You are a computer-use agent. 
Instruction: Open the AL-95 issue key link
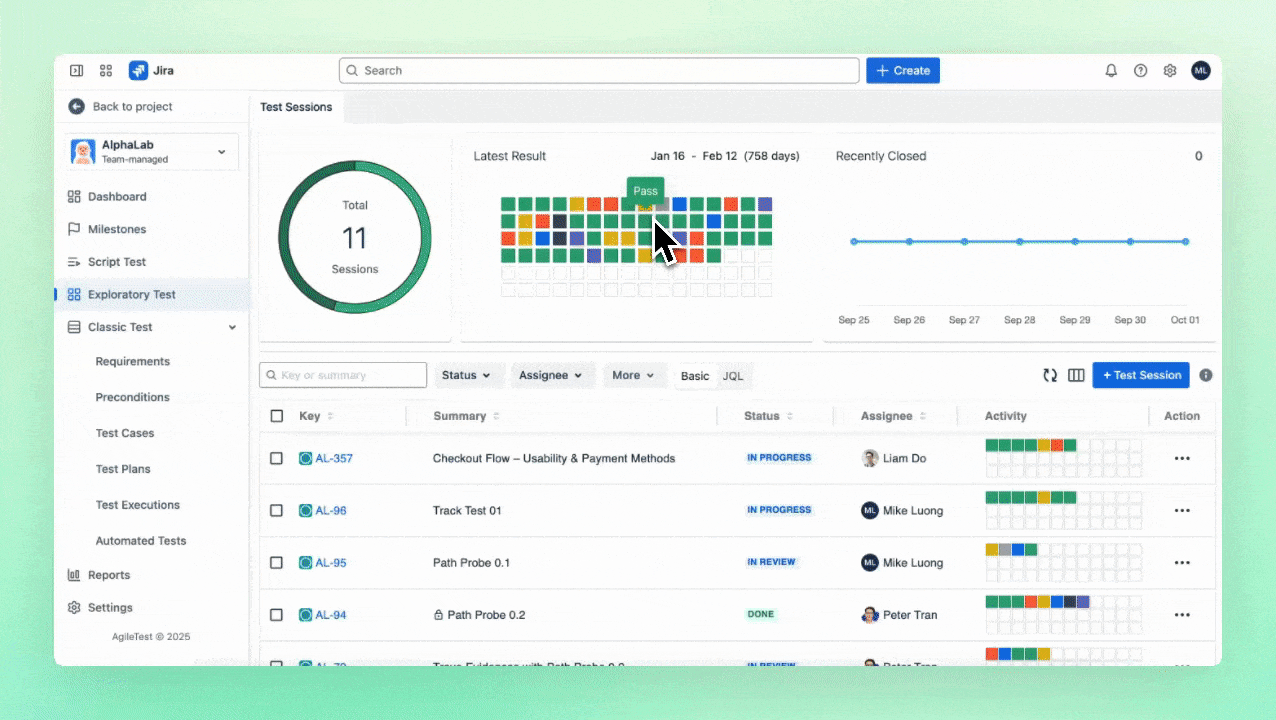pos(331,563)
